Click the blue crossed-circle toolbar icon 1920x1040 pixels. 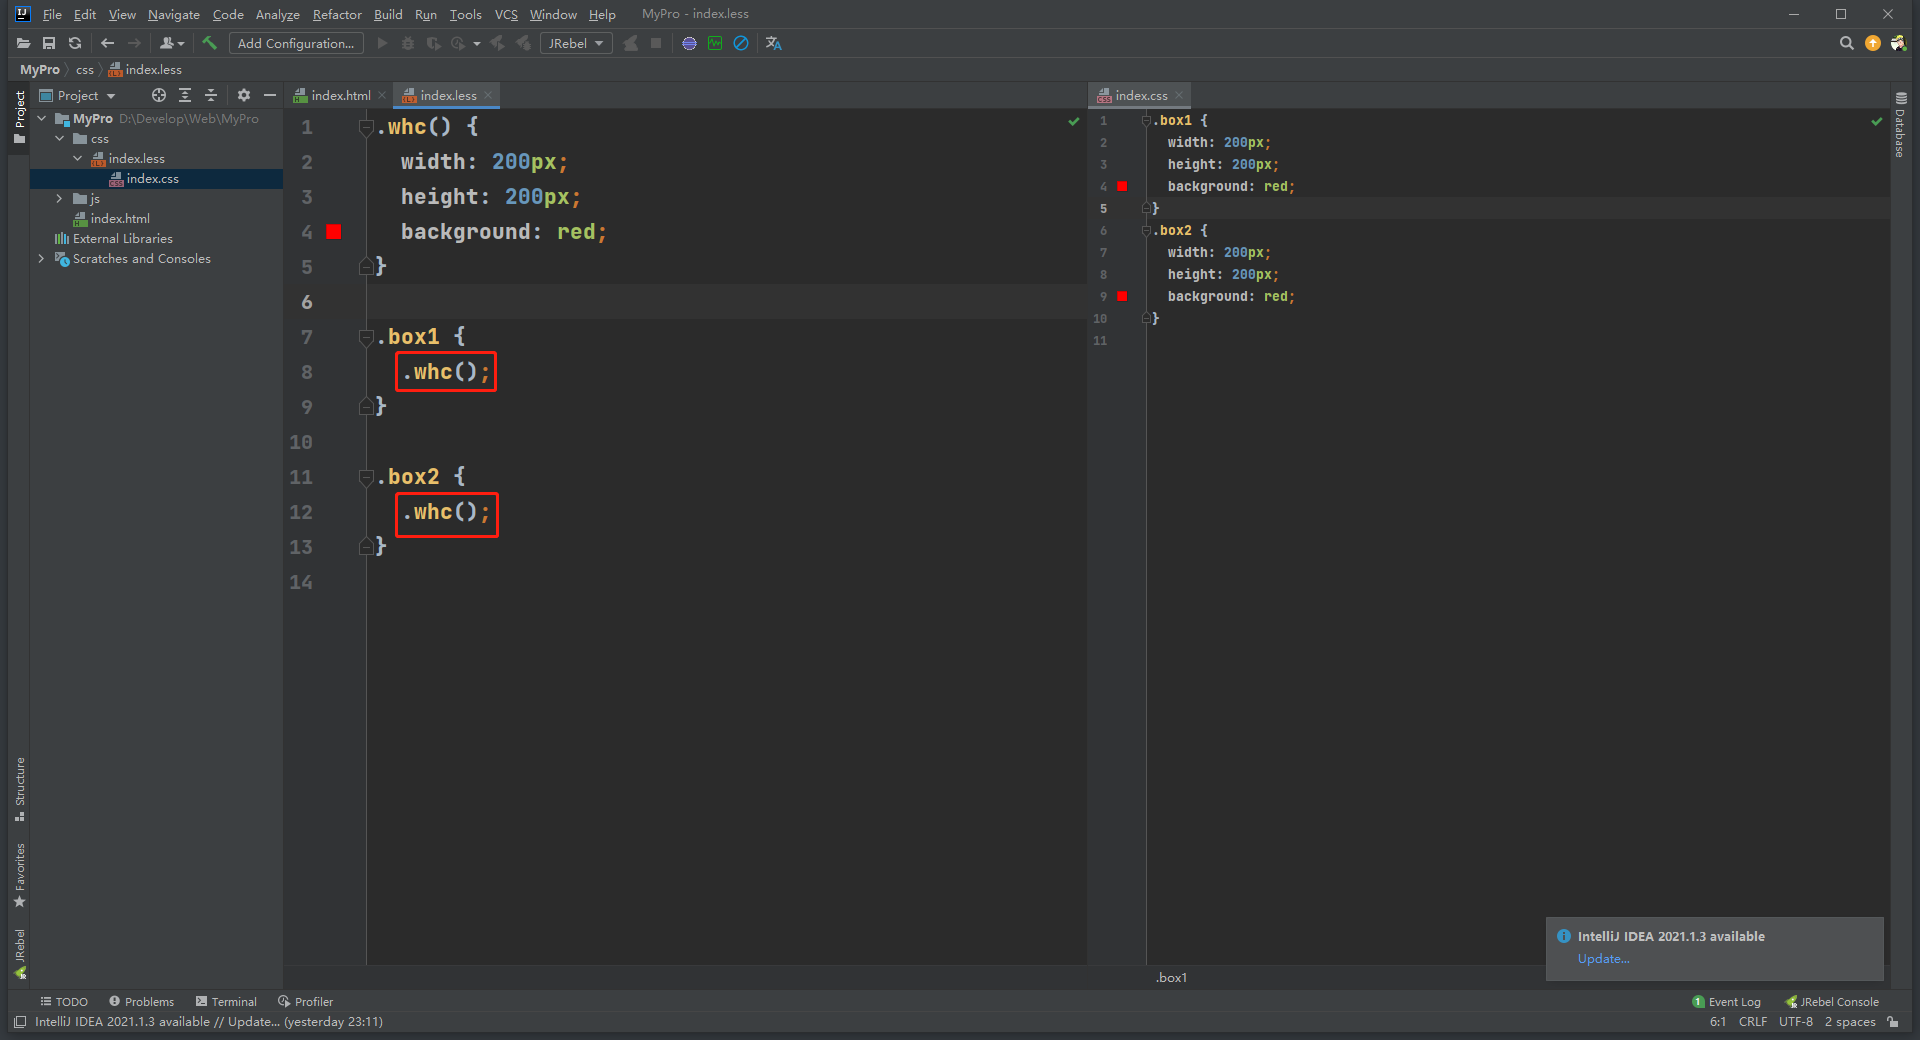click(741, 43)
